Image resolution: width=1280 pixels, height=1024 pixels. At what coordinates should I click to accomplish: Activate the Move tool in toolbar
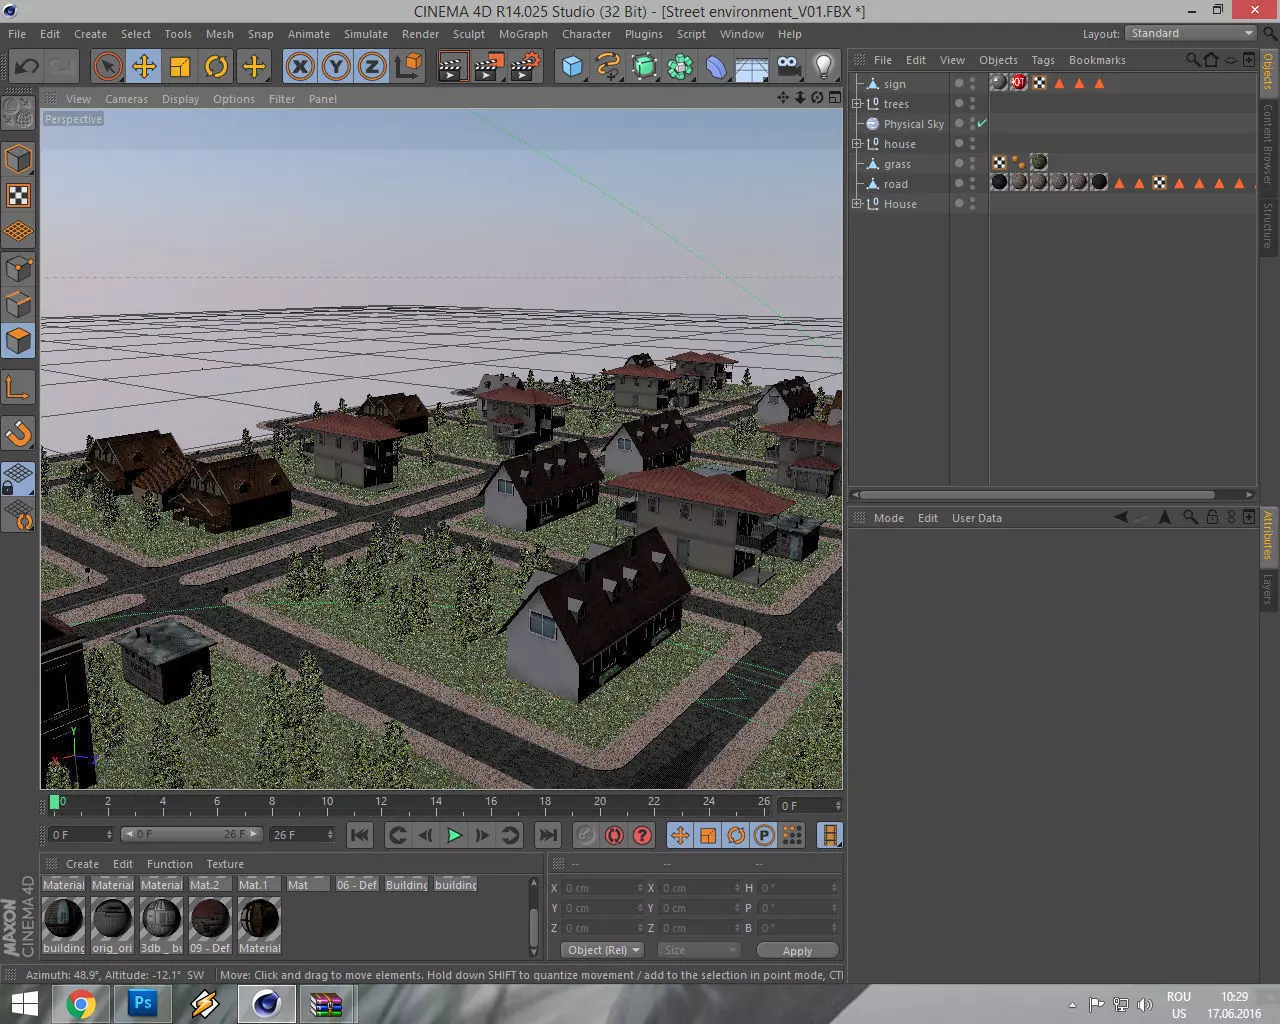pyautogui.click(x=144, y=67)
